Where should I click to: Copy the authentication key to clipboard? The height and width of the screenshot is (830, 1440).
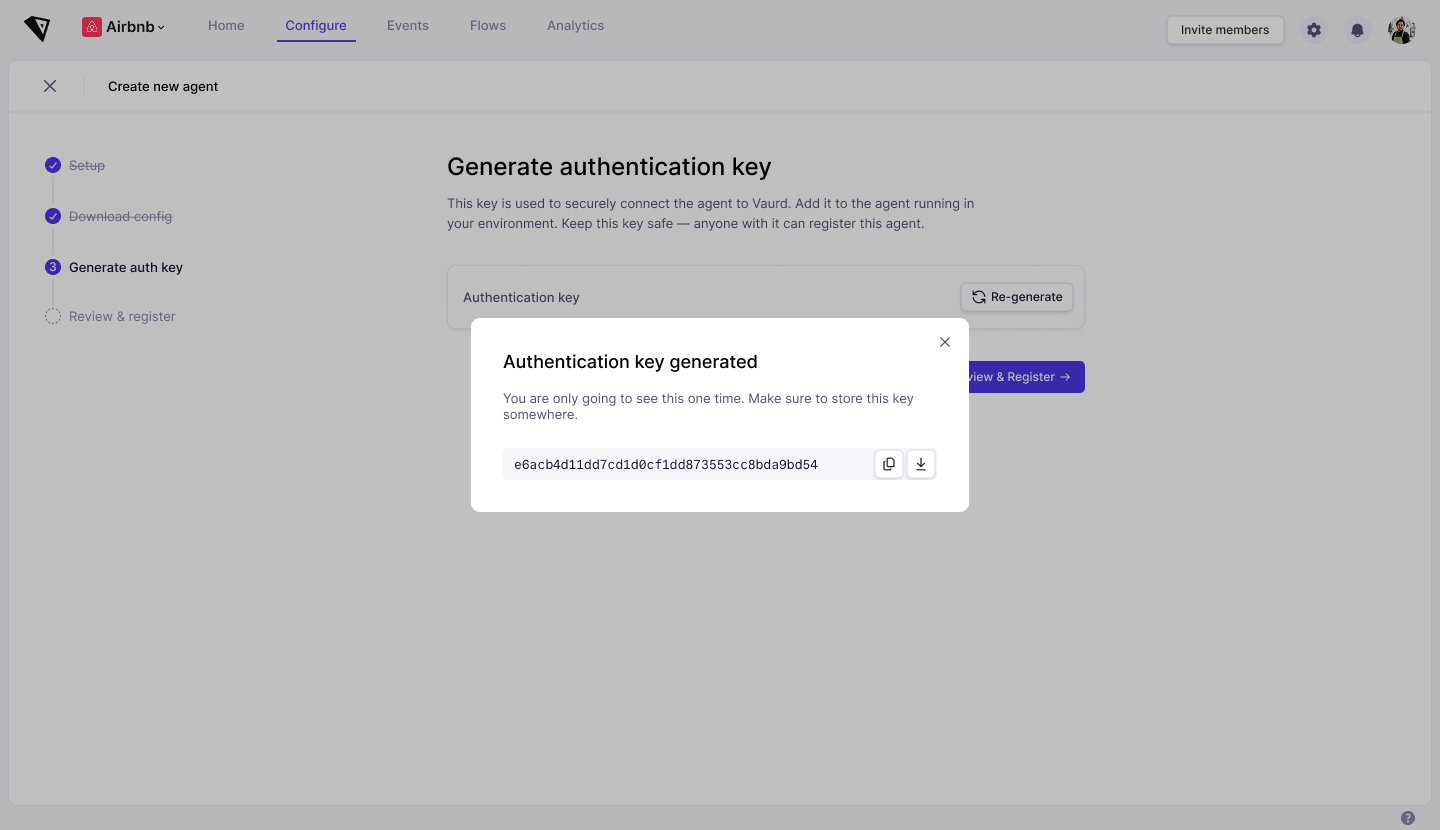pyautogui.click(x=889, y=464)
